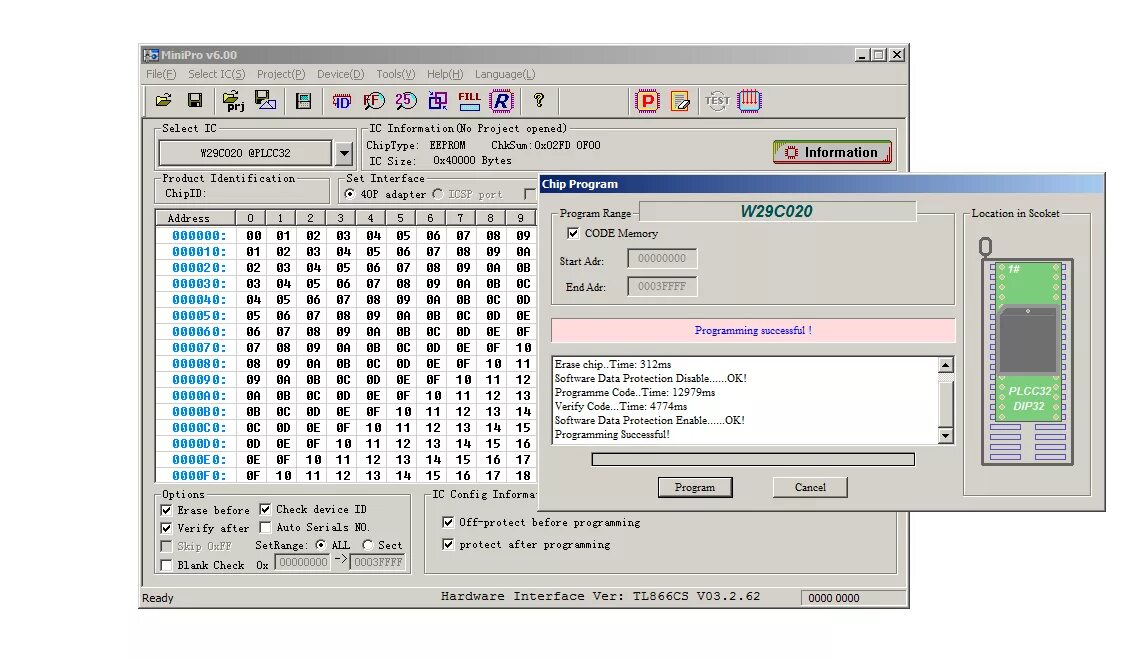Open the Tools(V) menu
Screen dimensions: 1126x658
coord(396,74)
